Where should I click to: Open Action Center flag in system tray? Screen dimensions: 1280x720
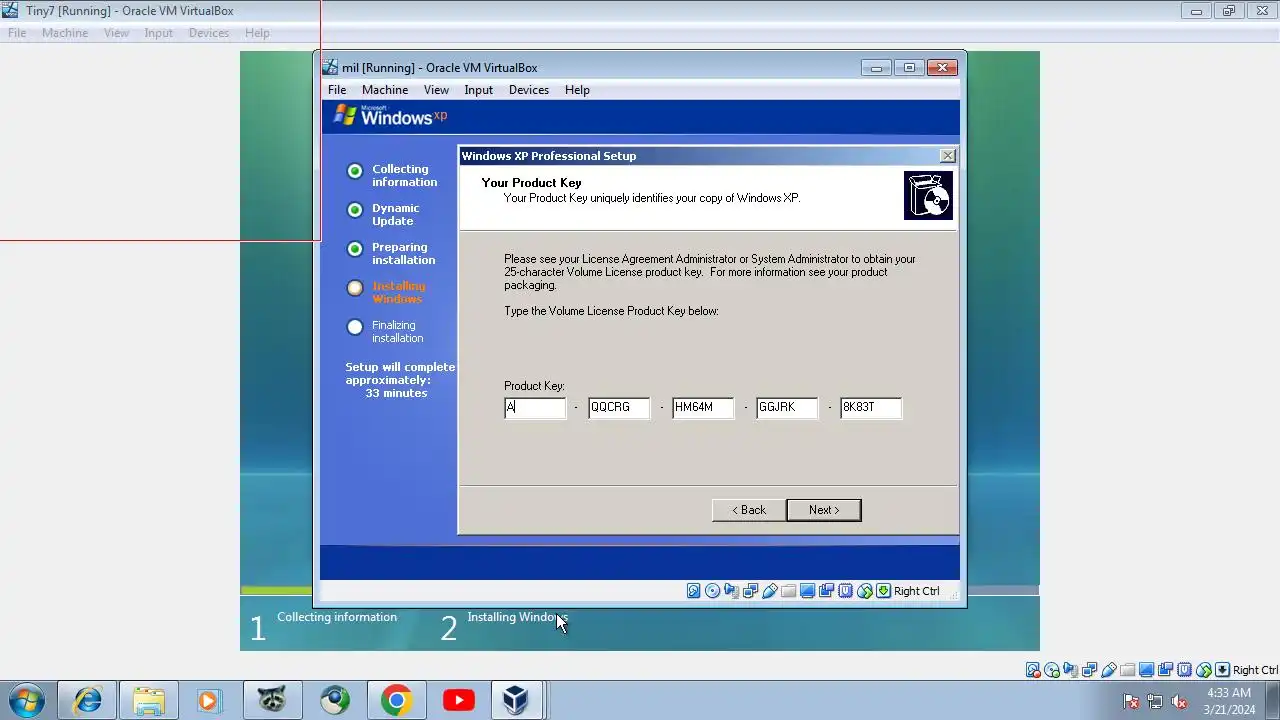click(x=1131, y=701)
